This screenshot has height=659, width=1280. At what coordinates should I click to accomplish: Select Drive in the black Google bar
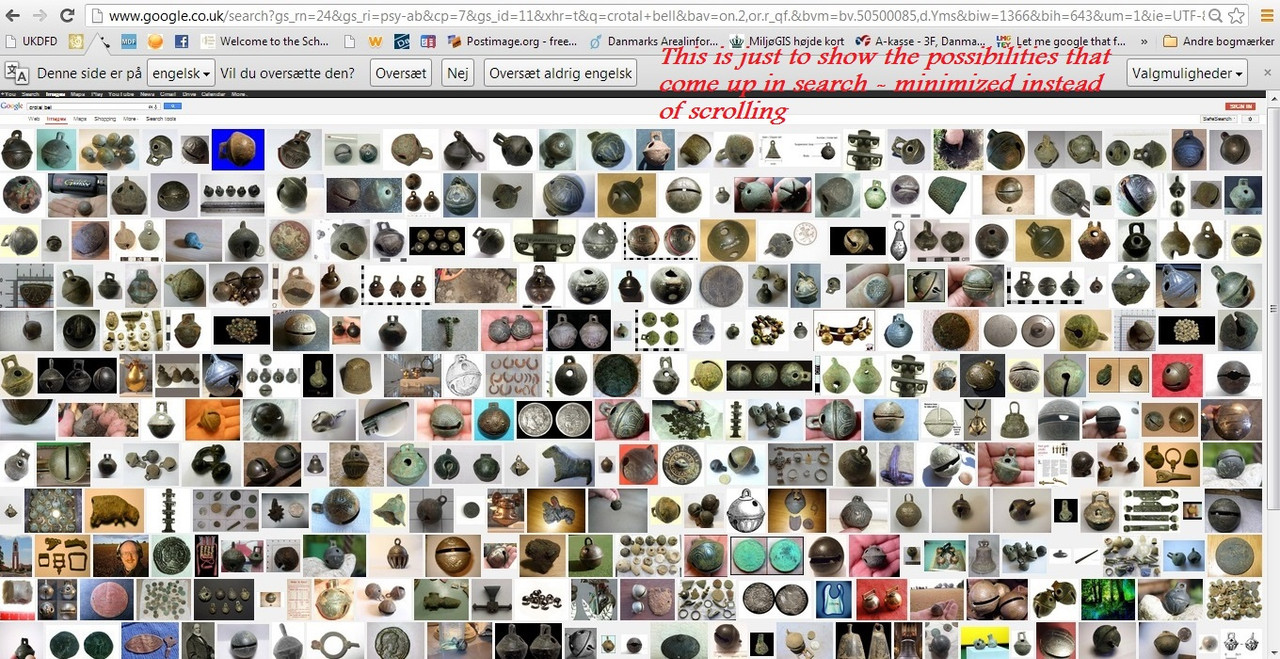click(x=189, y=94)
